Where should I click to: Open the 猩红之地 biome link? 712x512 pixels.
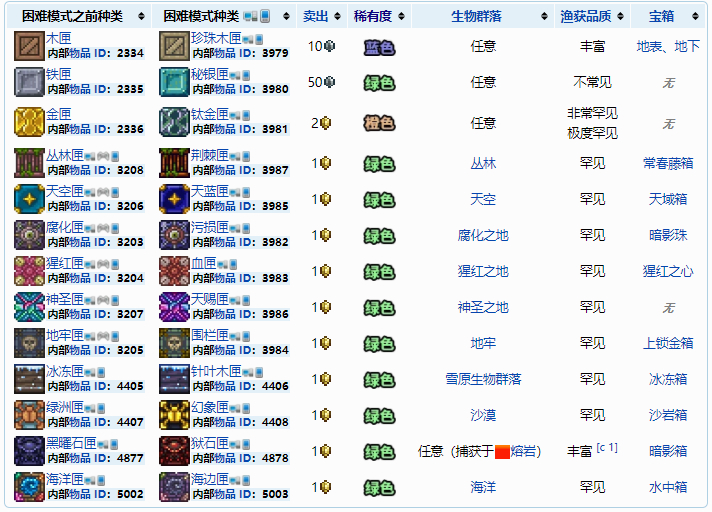coord(483,271)
